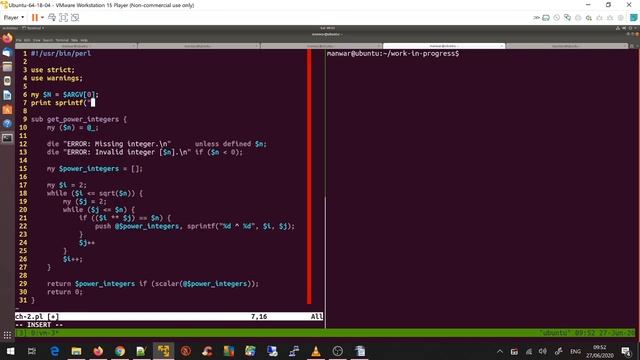
Task: Open the Windows clock and calendar
Action: [600, 351]
